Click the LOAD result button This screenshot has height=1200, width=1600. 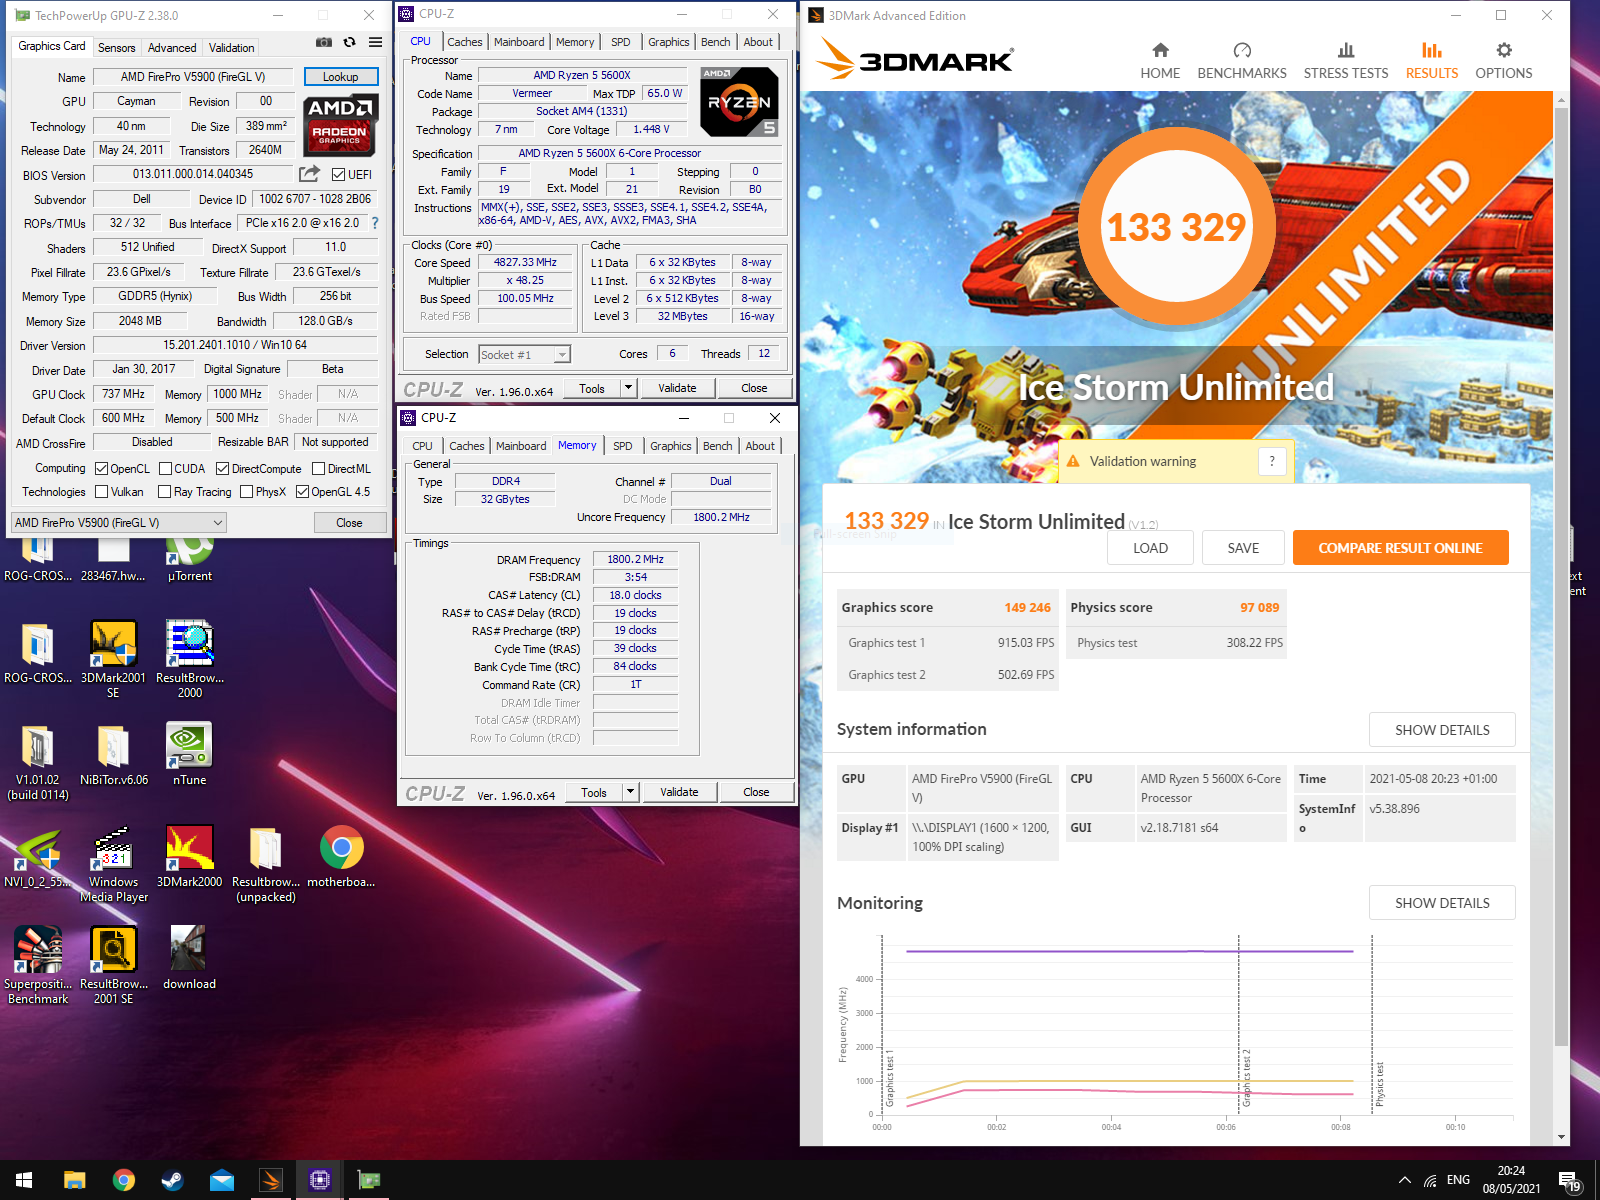click(x=1150, y=548)
